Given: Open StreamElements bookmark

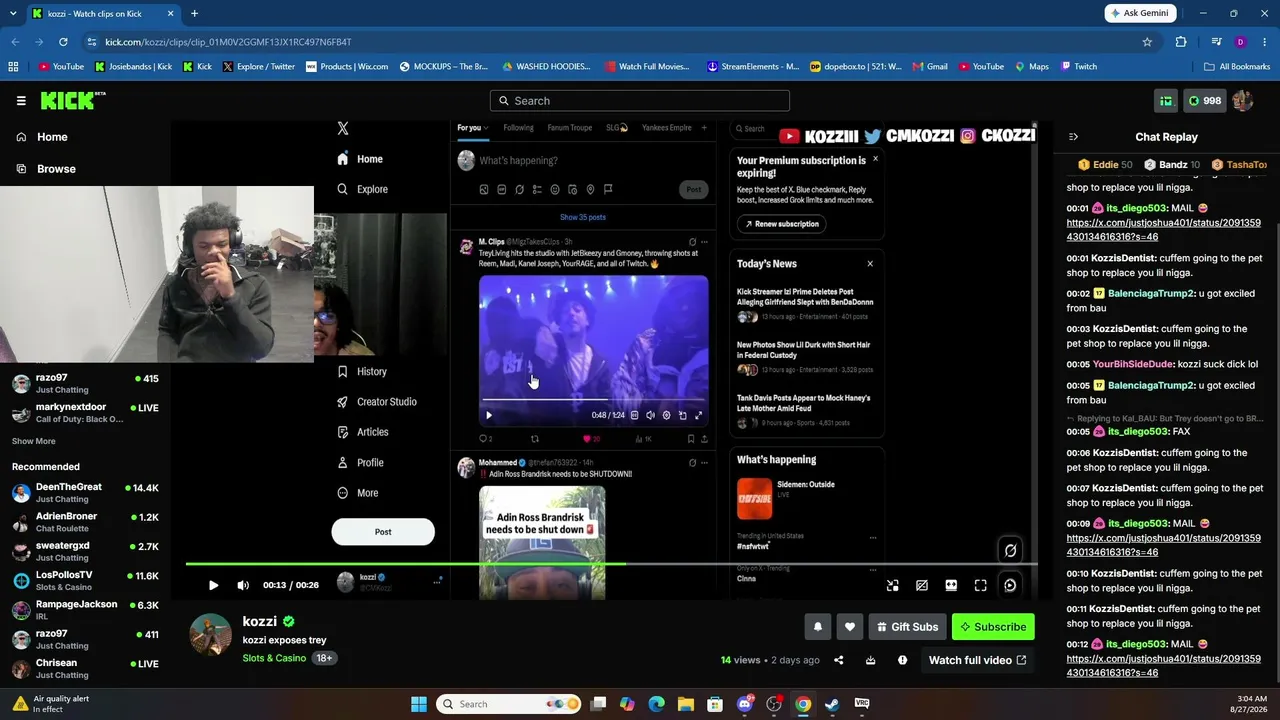Looking at the screenshot, I should 753,67.
